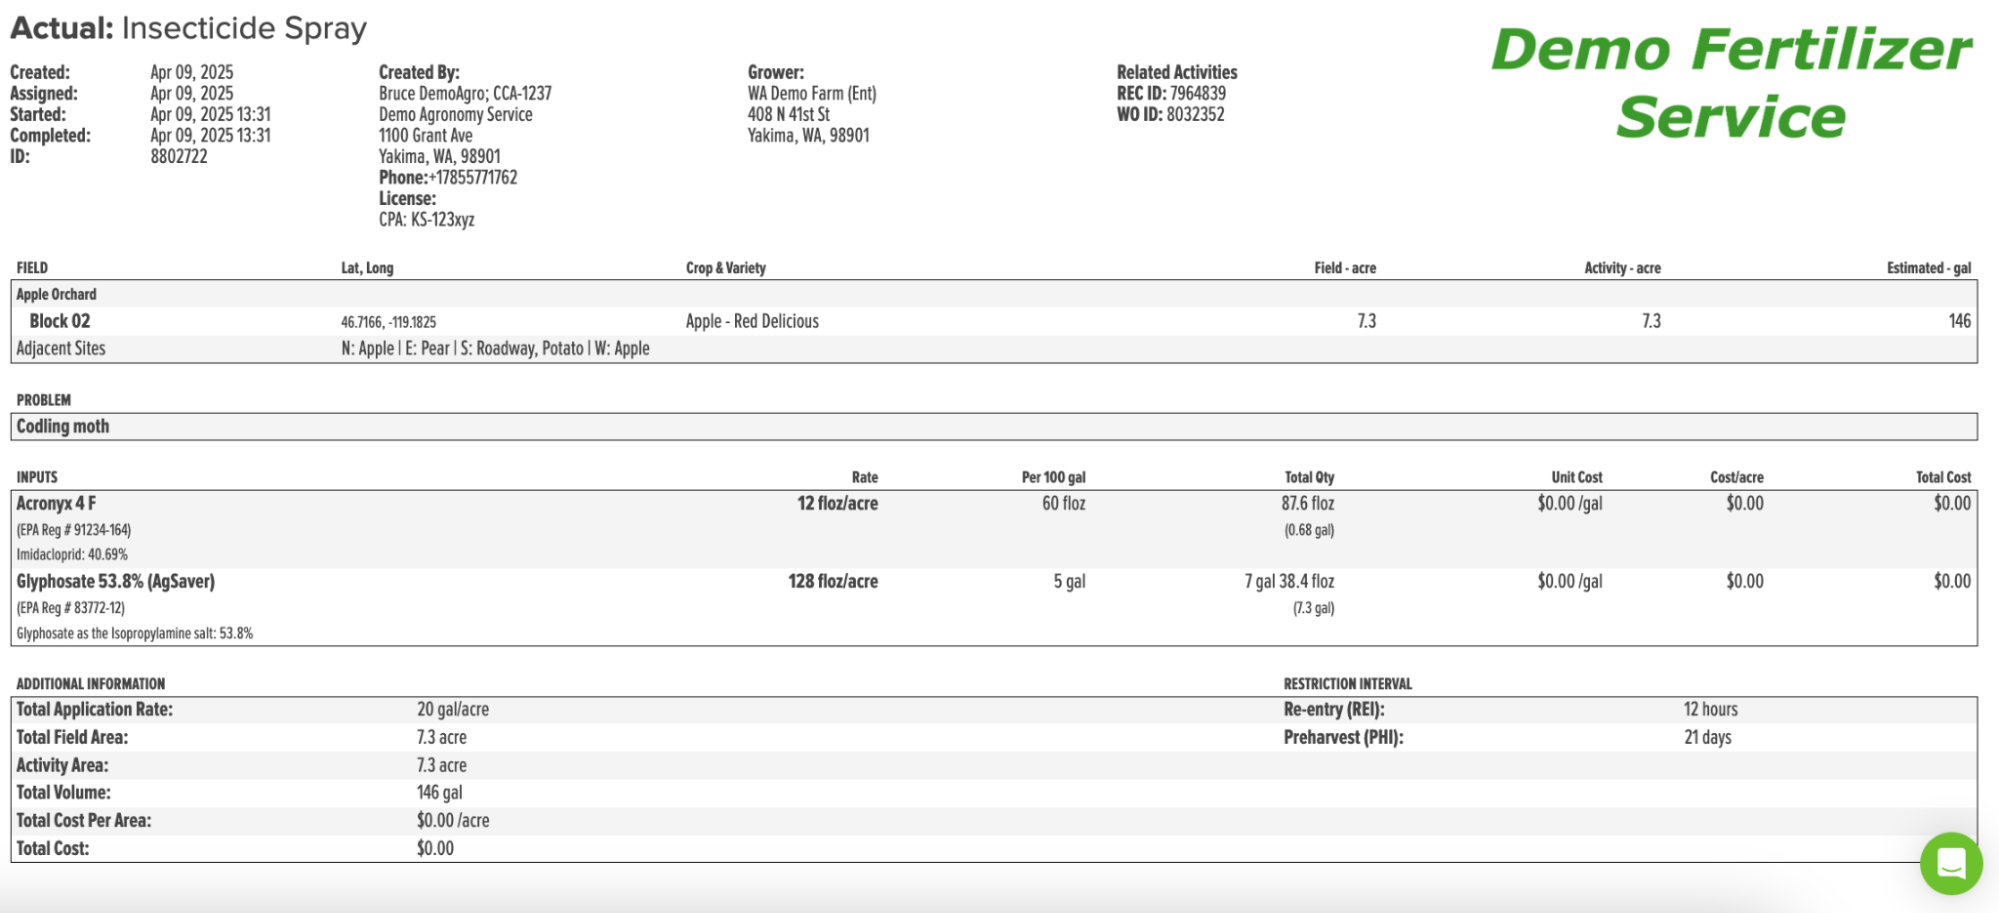Screen dimensions: 1999x913
Task: Click the WA Demo Farm (Ent) grower name
Action: tap(812, 93)
